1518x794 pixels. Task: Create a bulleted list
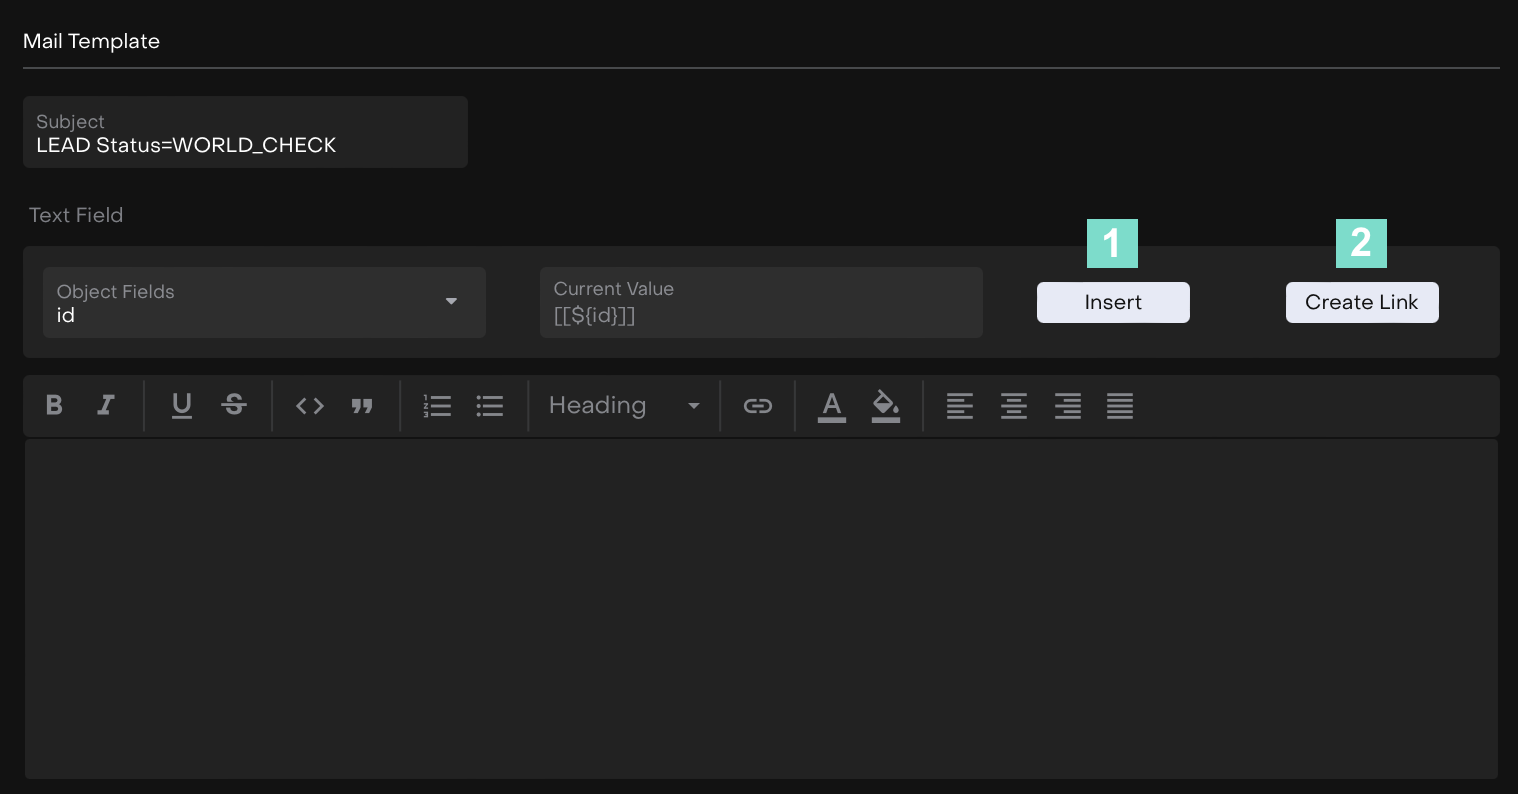(489, 405)
